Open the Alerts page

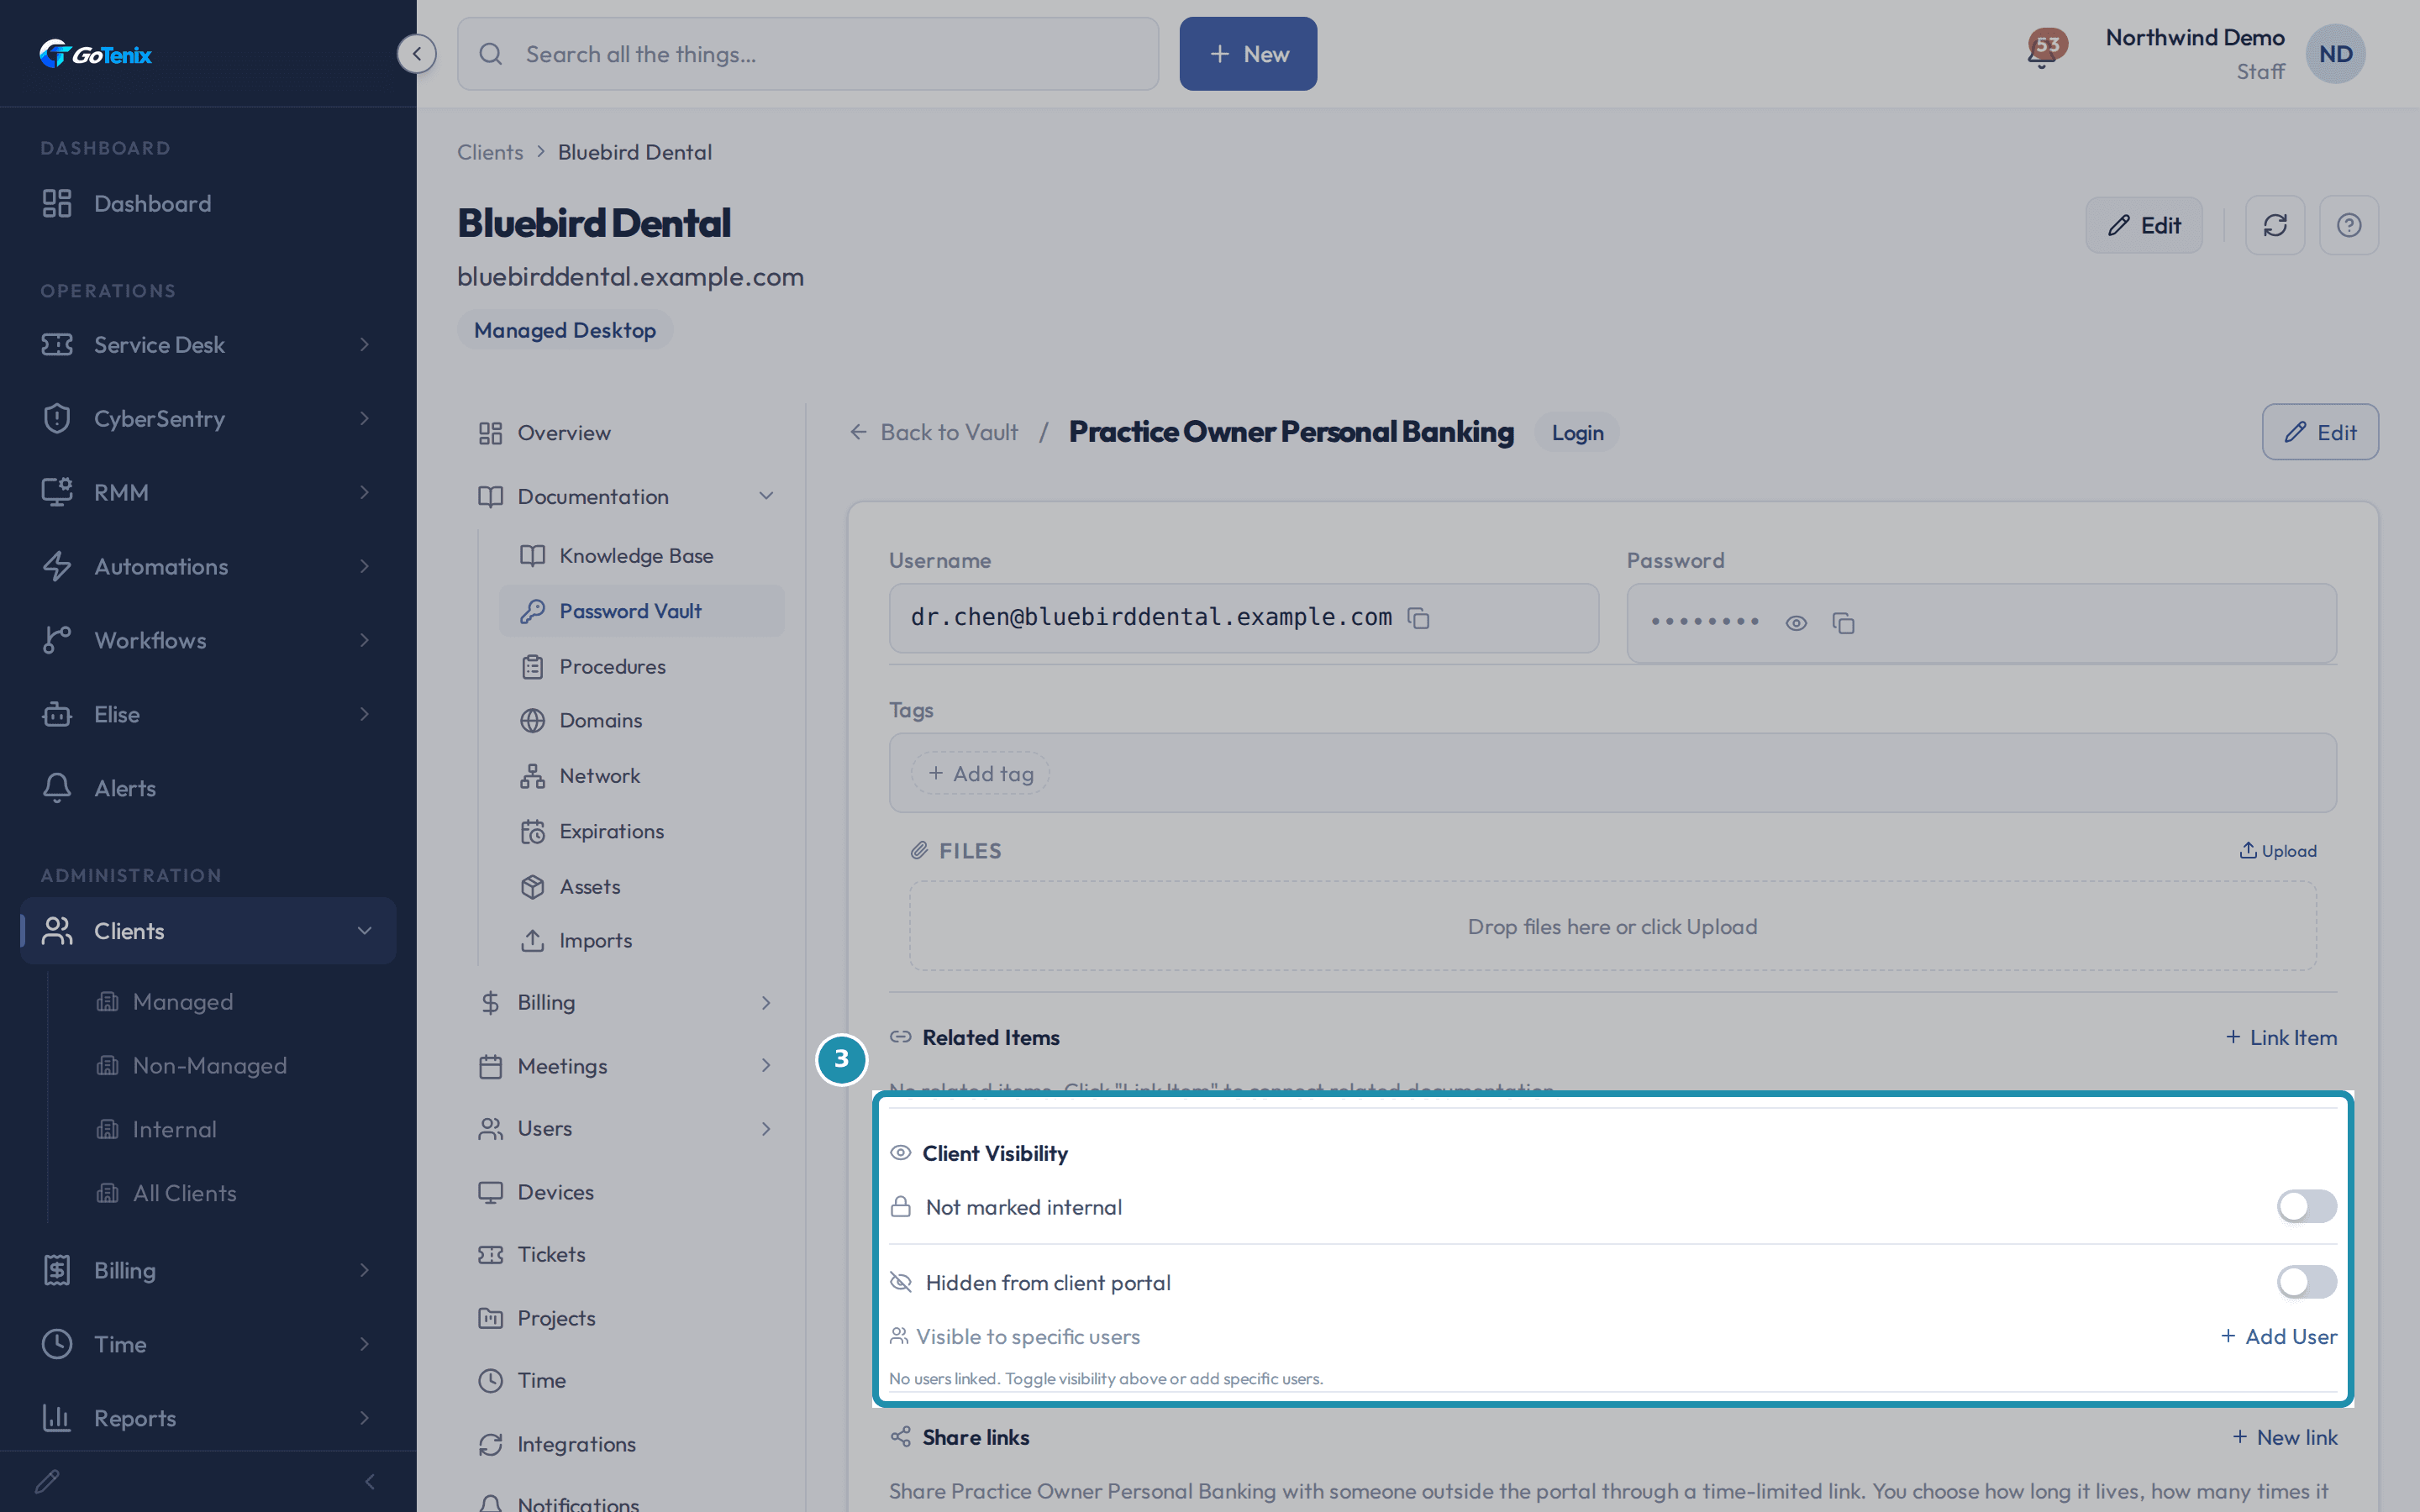point(208,788)
